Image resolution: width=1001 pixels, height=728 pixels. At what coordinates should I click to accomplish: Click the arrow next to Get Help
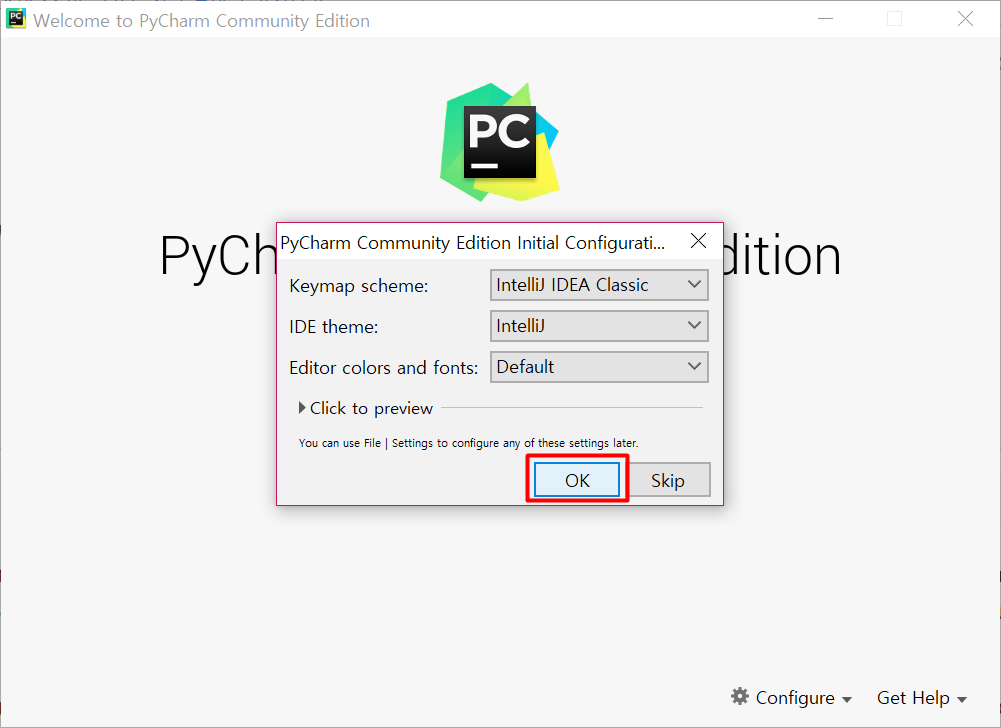click(962, 700)
